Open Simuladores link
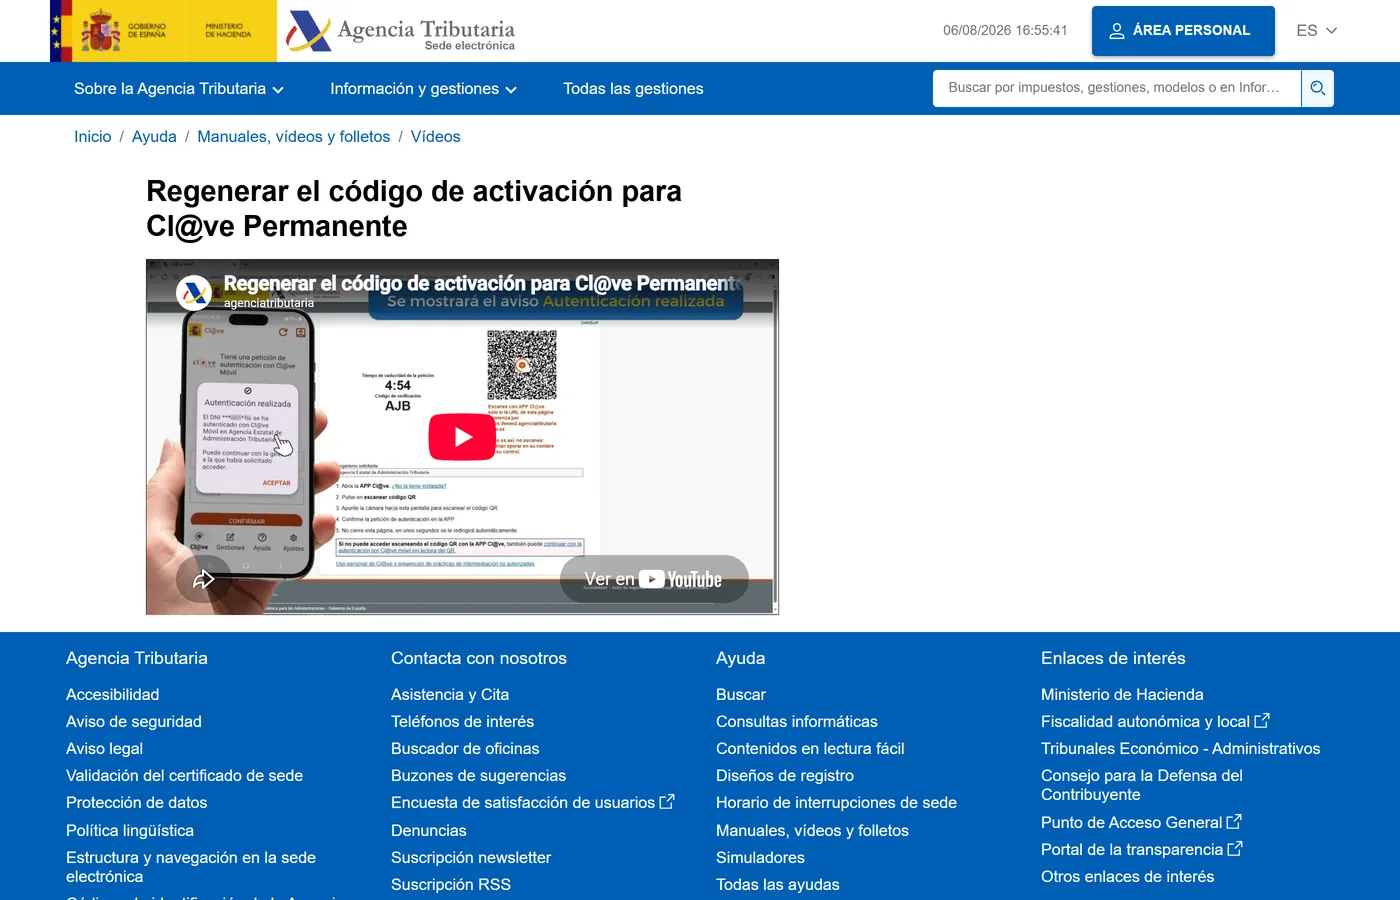 coord(760,857)
